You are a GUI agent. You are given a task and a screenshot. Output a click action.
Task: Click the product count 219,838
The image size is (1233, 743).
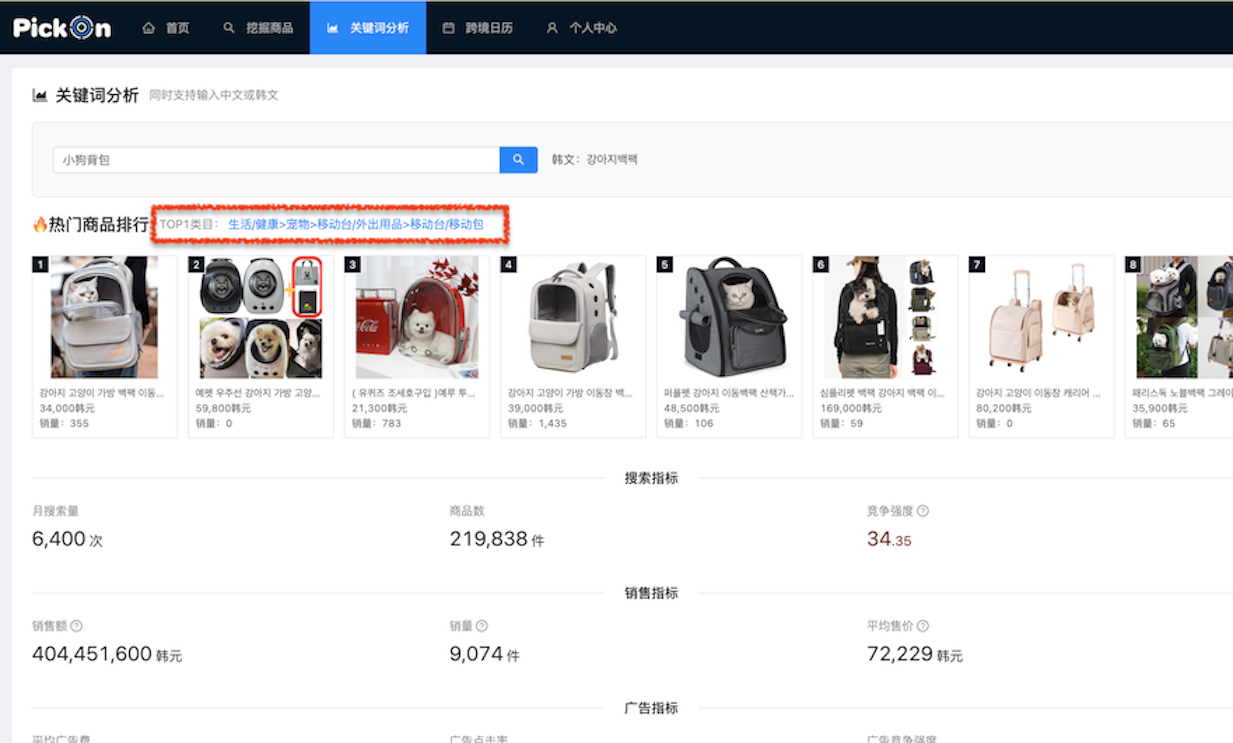point(489,539)
